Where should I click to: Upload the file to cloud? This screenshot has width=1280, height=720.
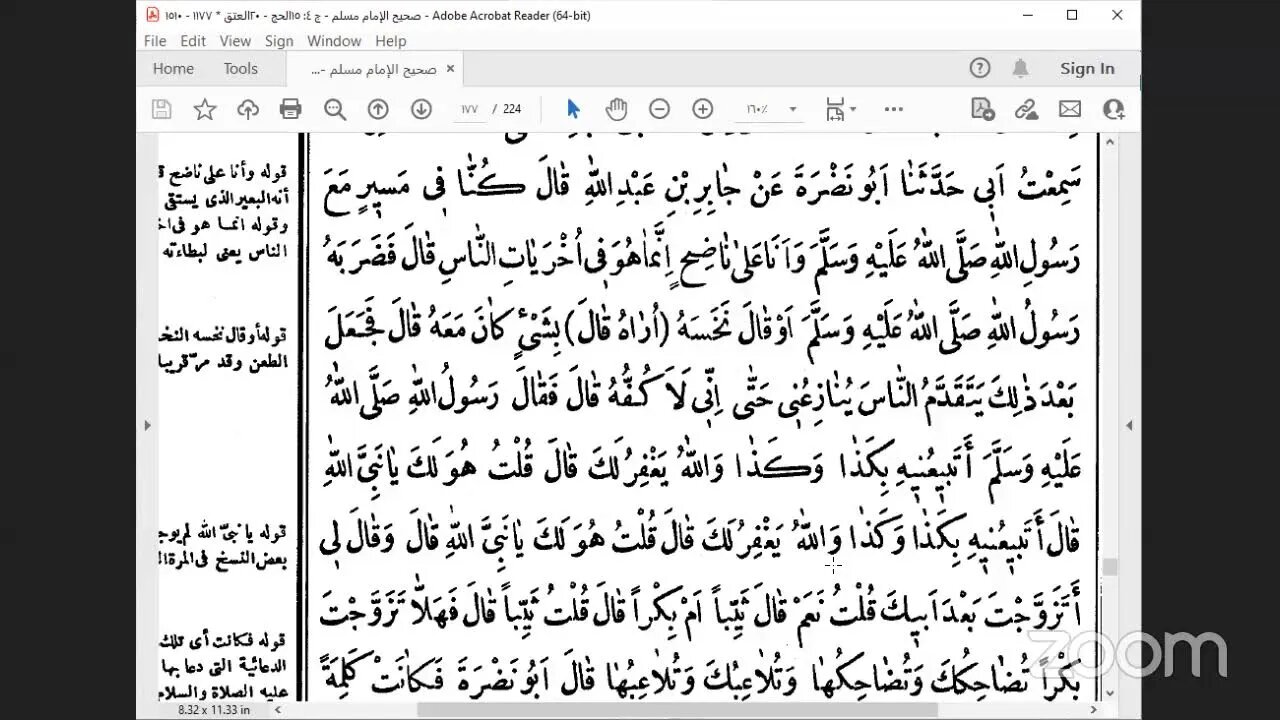tap(248, 109)
